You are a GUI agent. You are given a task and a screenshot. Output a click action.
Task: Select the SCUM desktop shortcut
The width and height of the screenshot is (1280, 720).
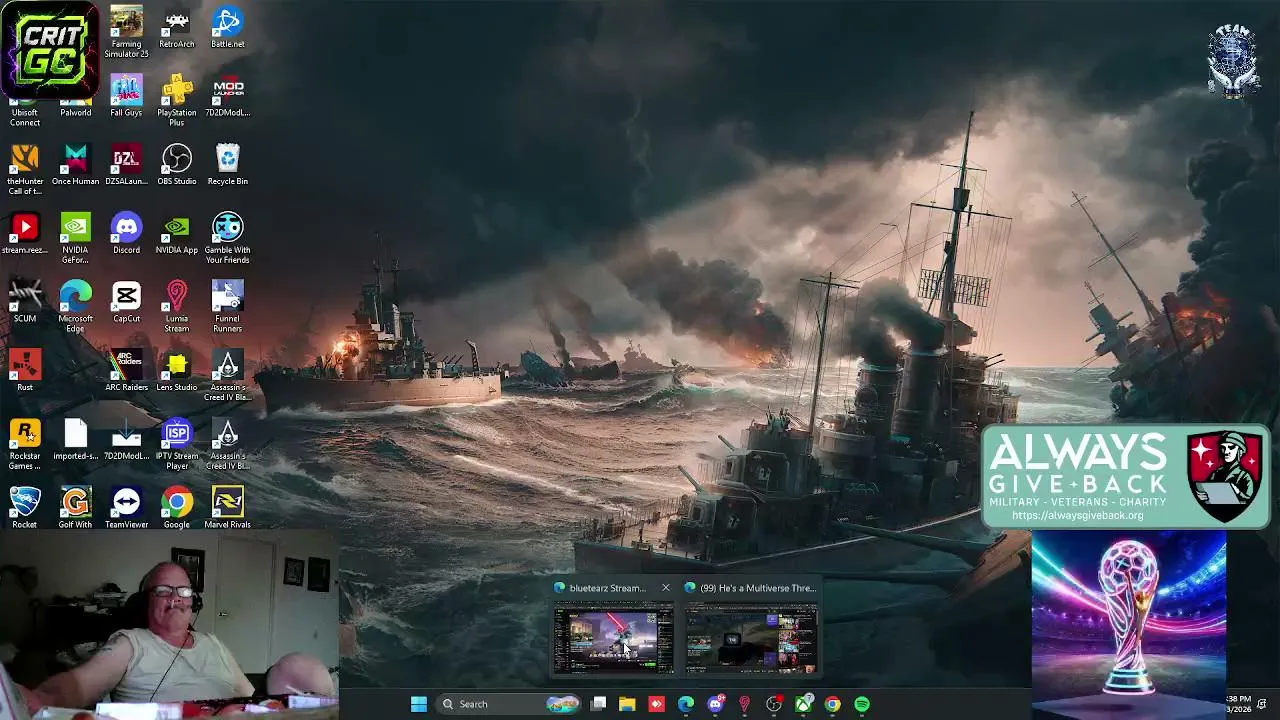pyautogui.click(x=25, y=302)
